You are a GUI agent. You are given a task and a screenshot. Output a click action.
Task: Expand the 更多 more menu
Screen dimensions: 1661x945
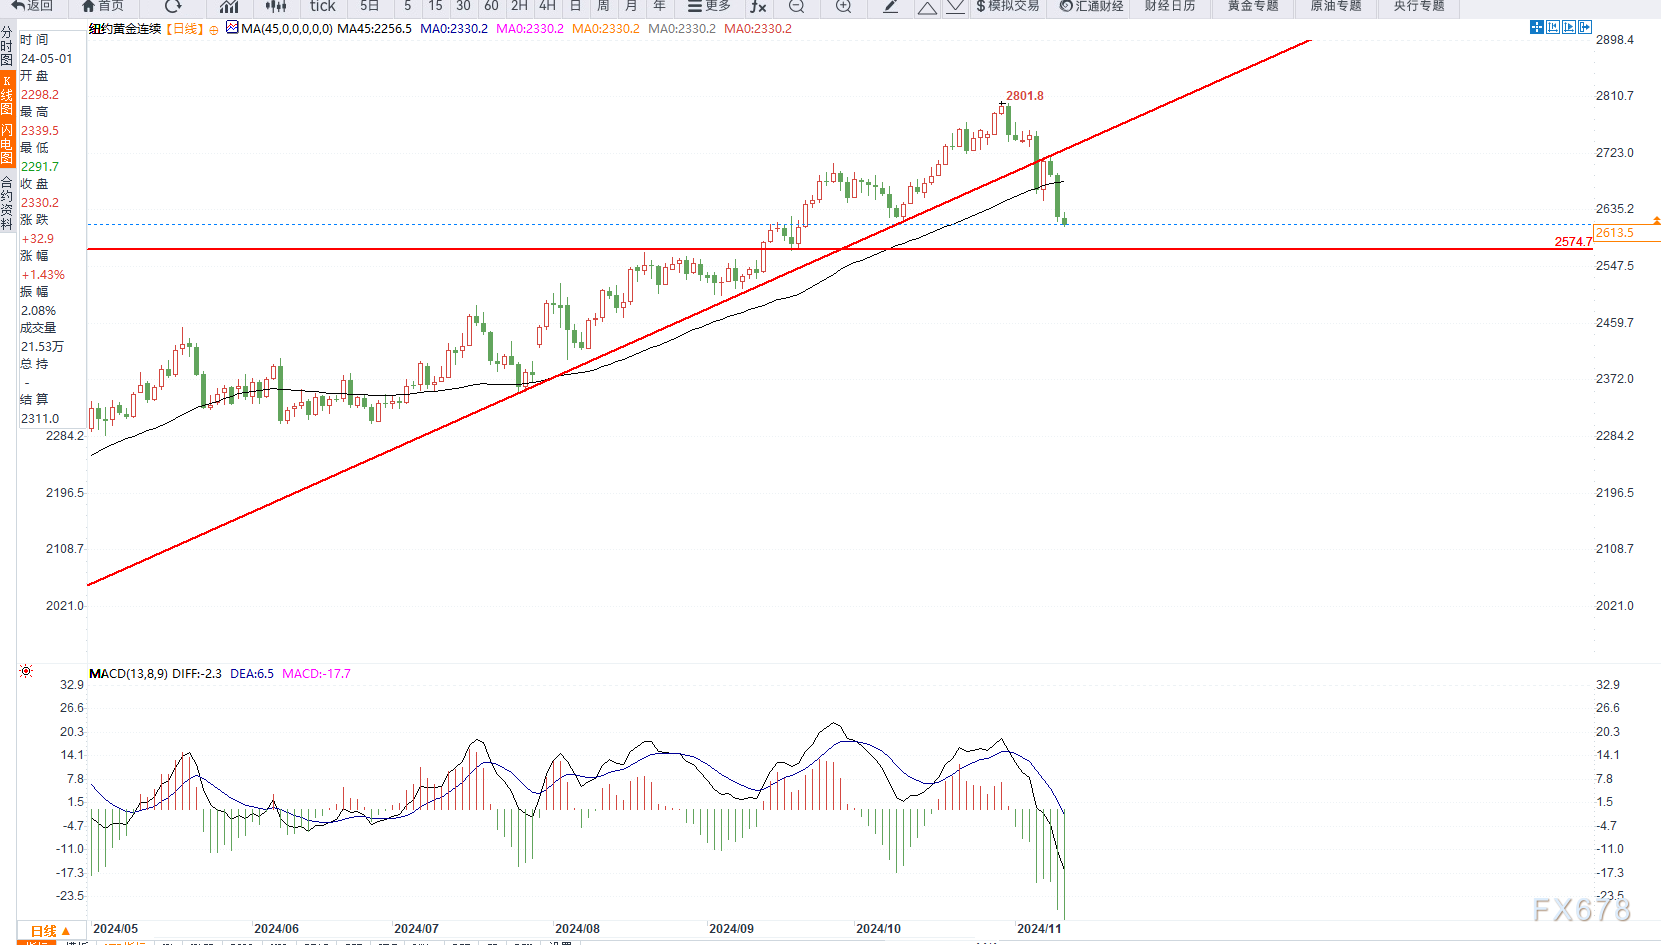pos(709,6)
